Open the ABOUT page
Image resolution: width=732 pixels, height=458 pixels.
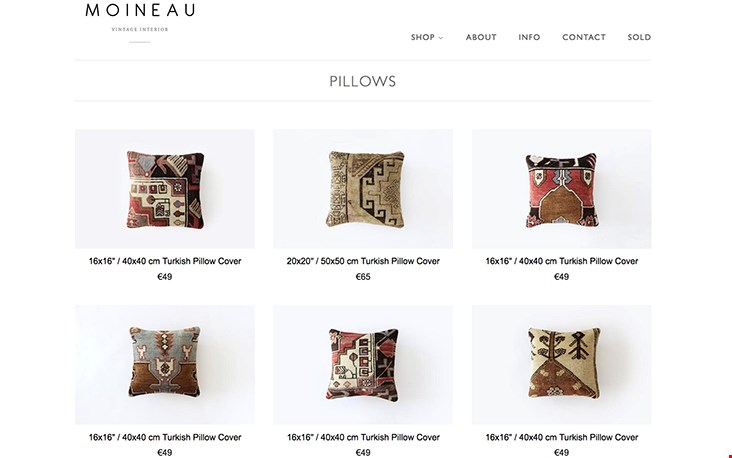click(481, 37)
